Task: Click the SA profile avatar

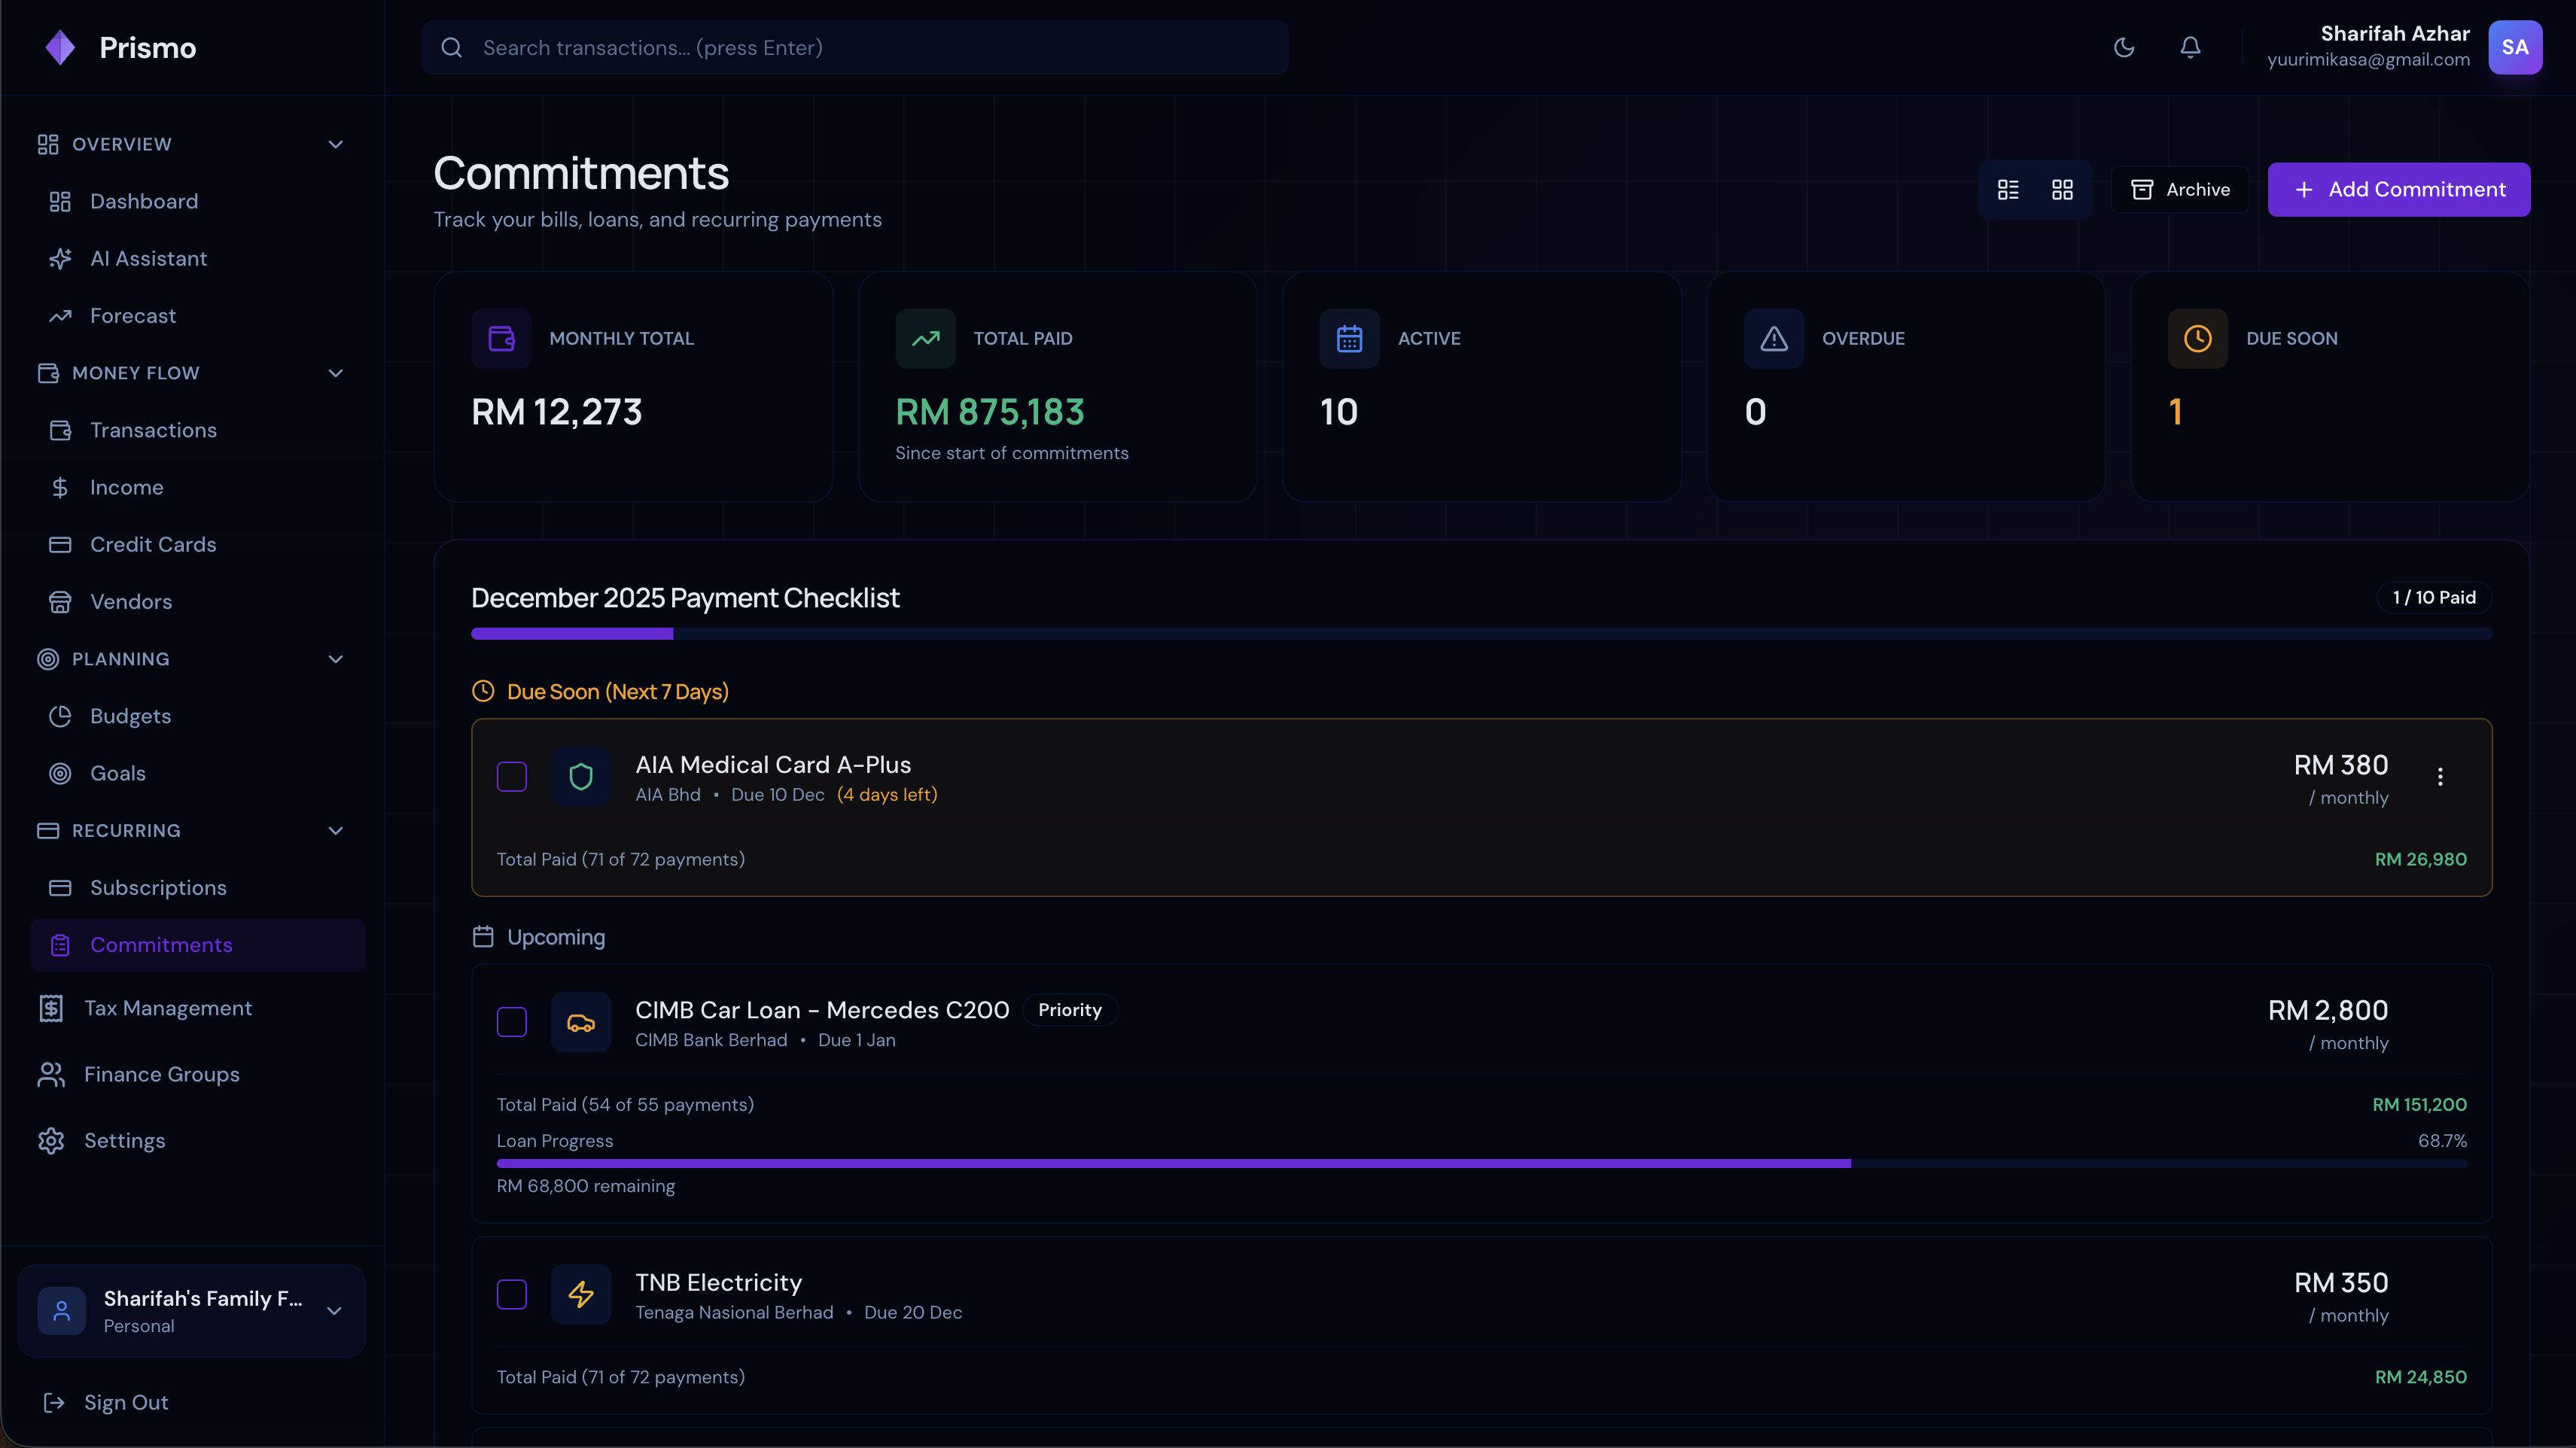Action: pyautogui.click(x=2514, y=47)
